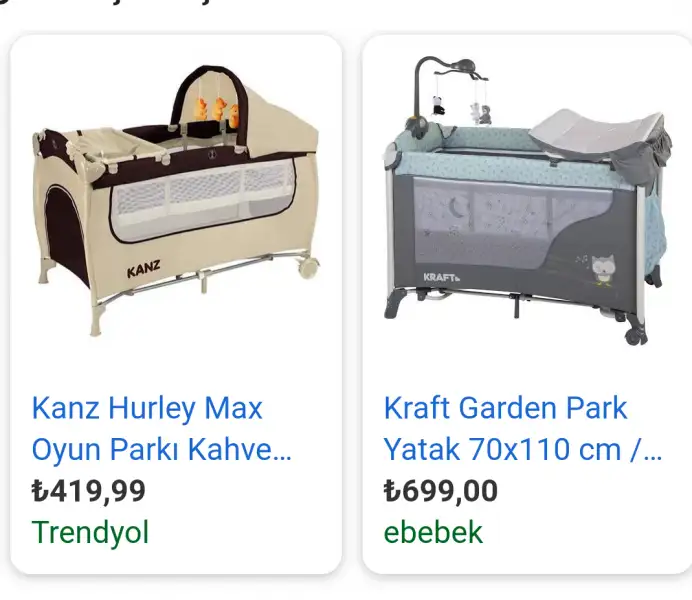The height and width of the screenshot is (600, 692).
Task: Click the wheels on the Kraft playpen
Action: [636, 336]
